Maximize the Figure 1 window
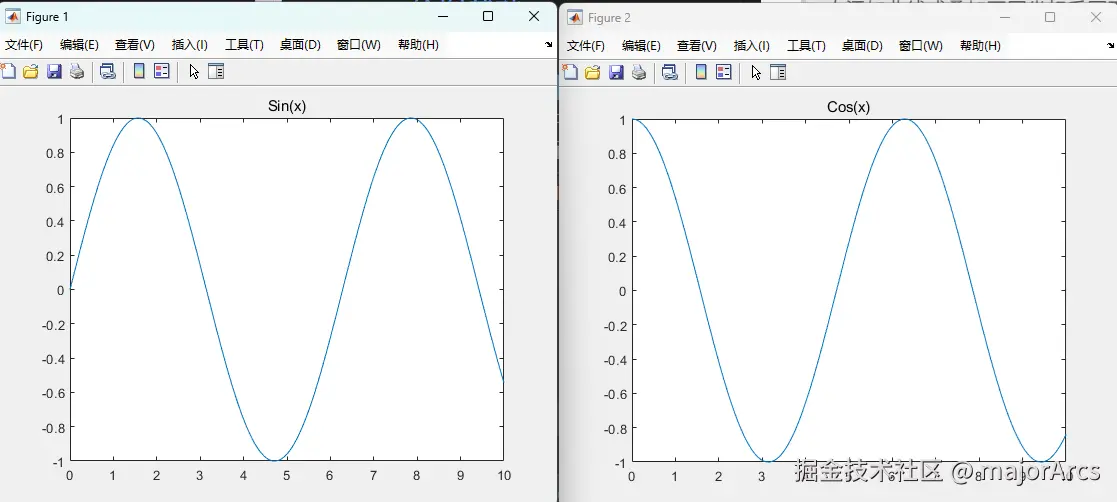 coord(488,16)
